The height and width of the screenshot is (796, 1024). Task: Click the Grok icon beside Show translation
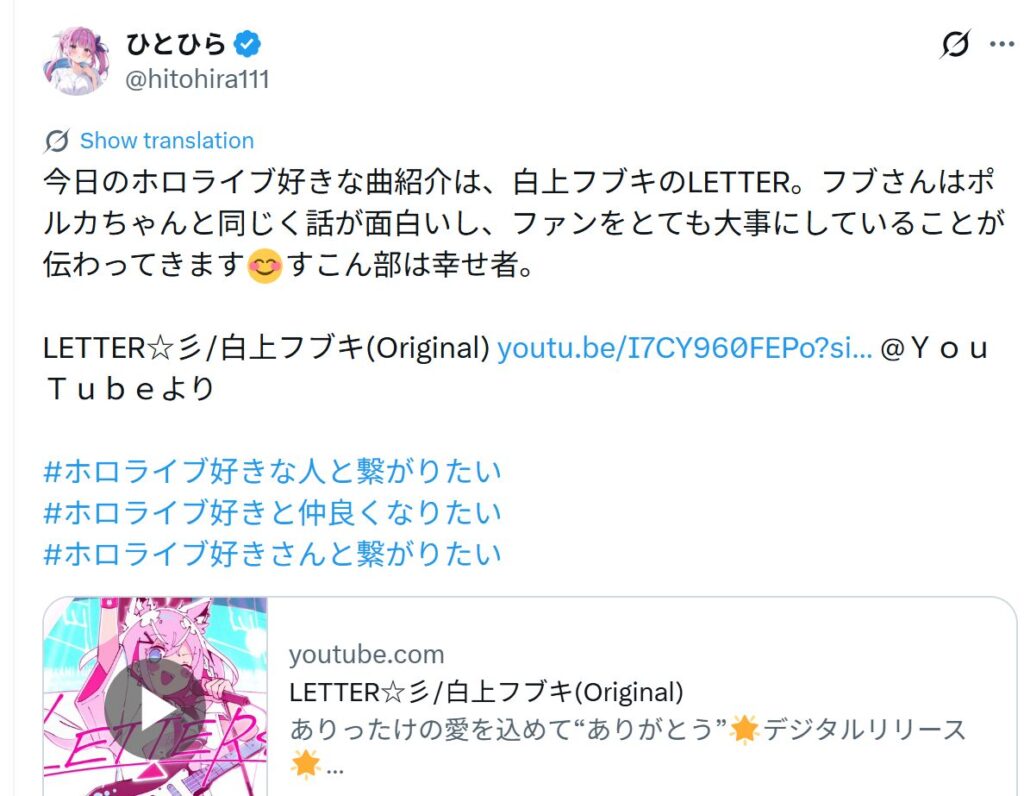57,141
